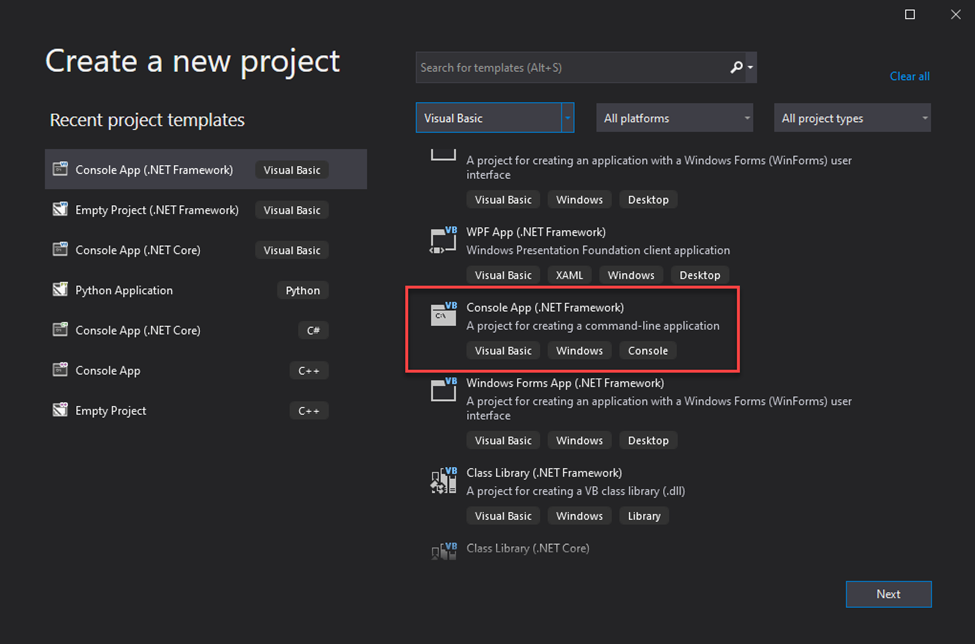Select recent Console App (.NET Framework) row
This screenshot has height=644, width=975.
[x=206, y=169]
